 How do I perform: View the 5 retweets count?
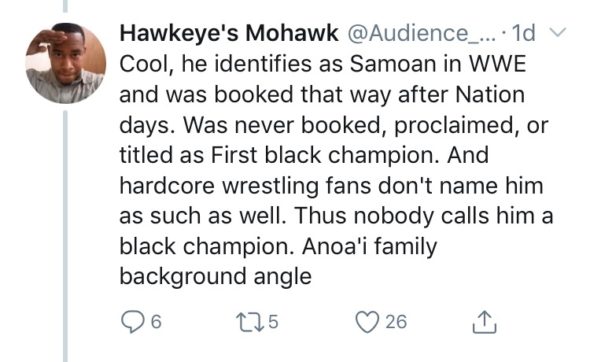coord(273,322)
